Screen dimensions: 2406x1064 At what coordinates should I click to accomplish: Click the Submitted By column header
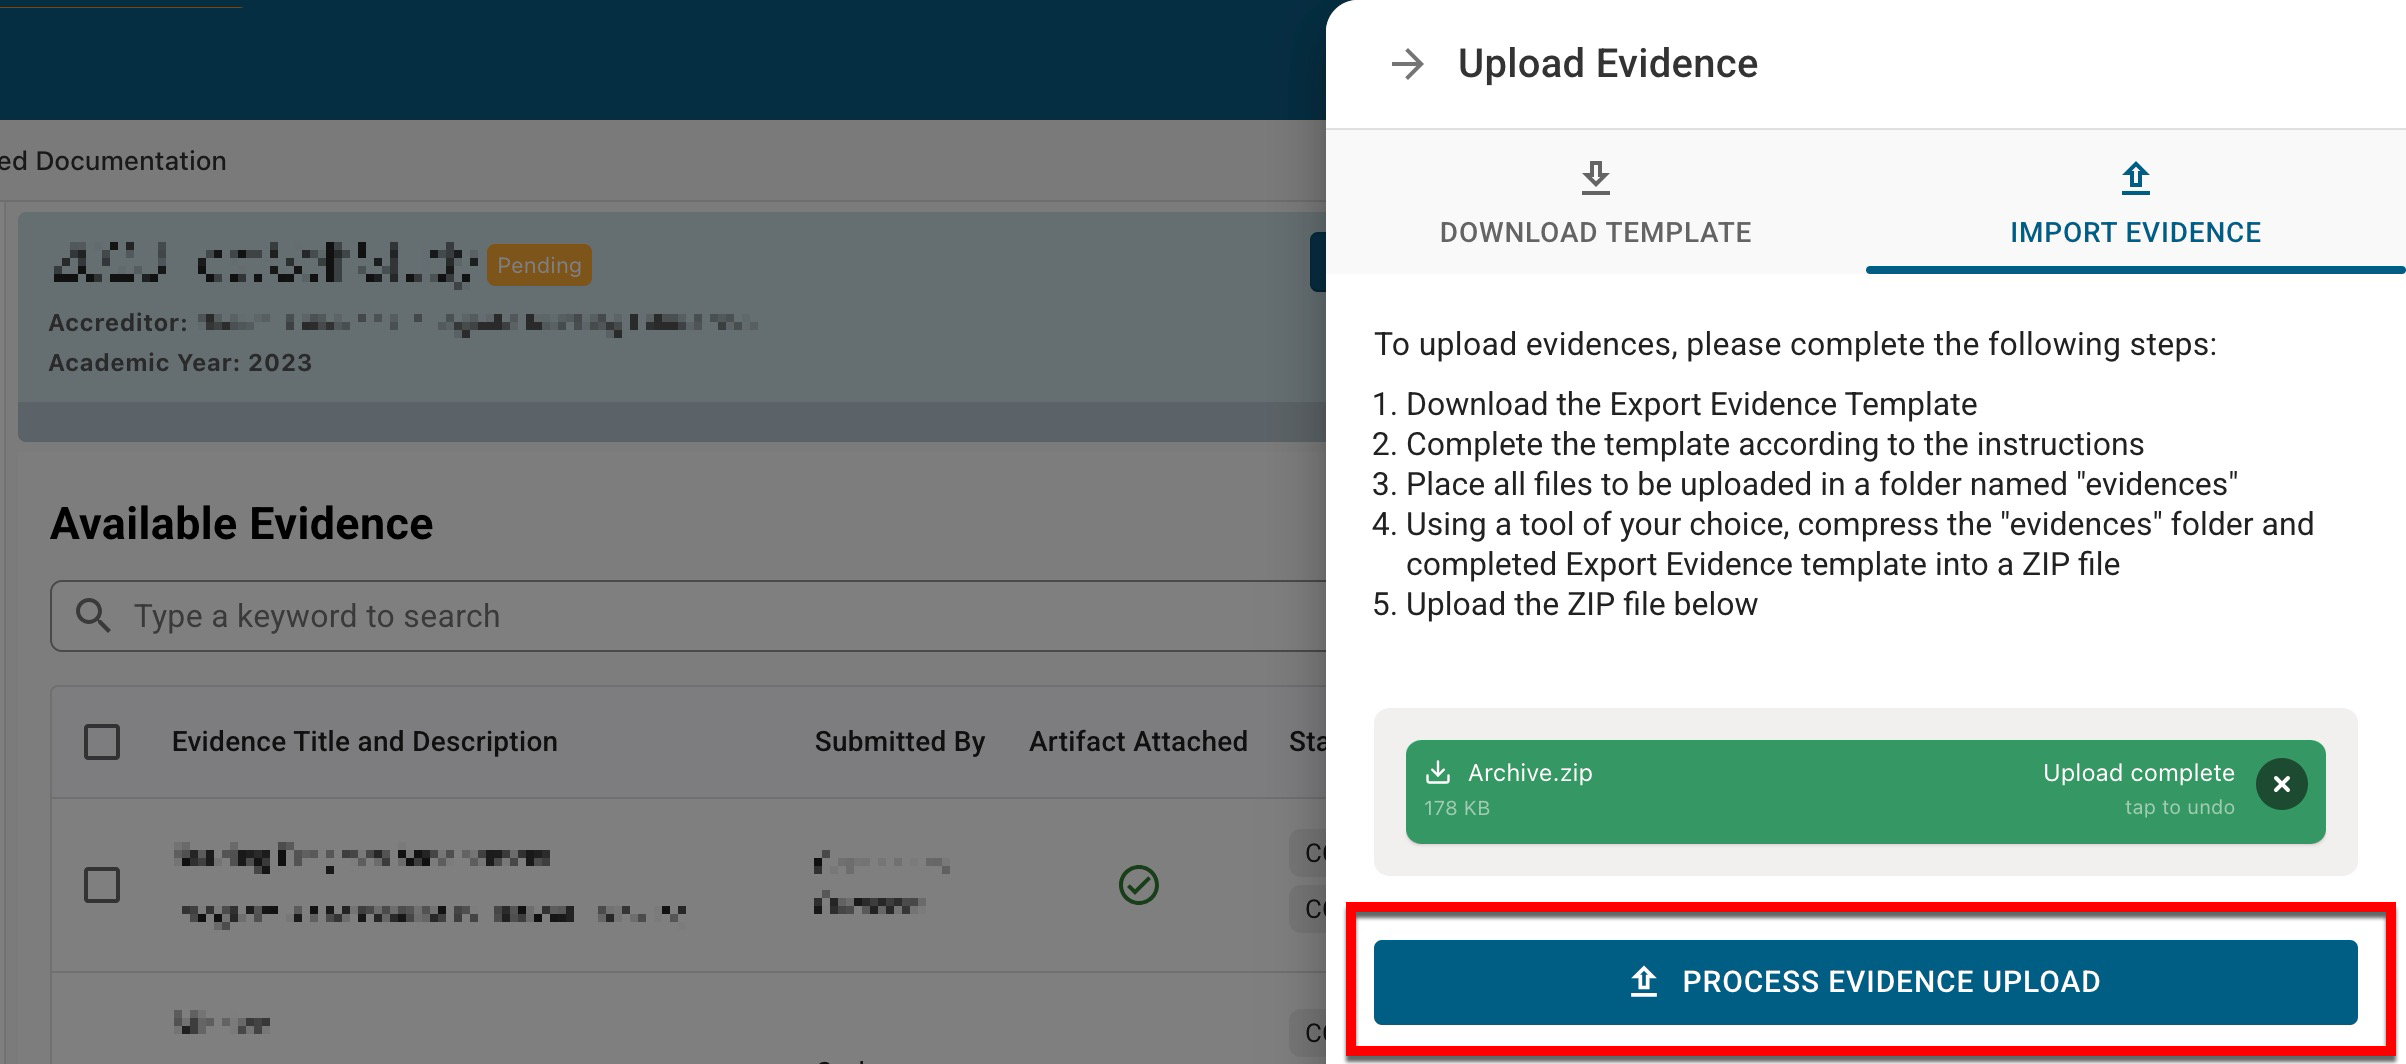[899, 742]
